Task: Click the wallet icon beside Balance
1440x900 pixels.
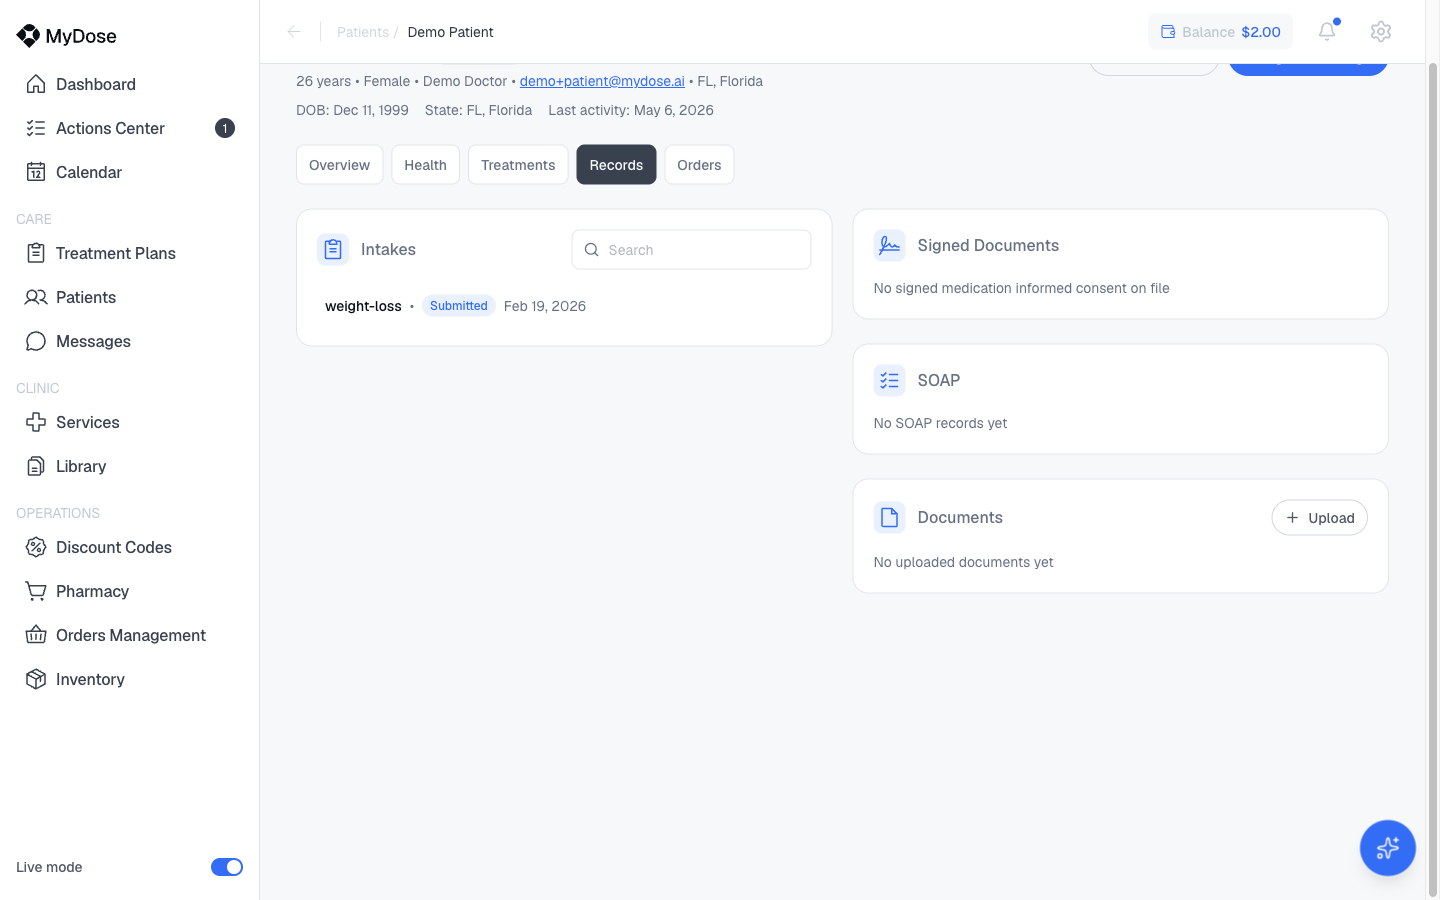Action: pos(1168,32)
